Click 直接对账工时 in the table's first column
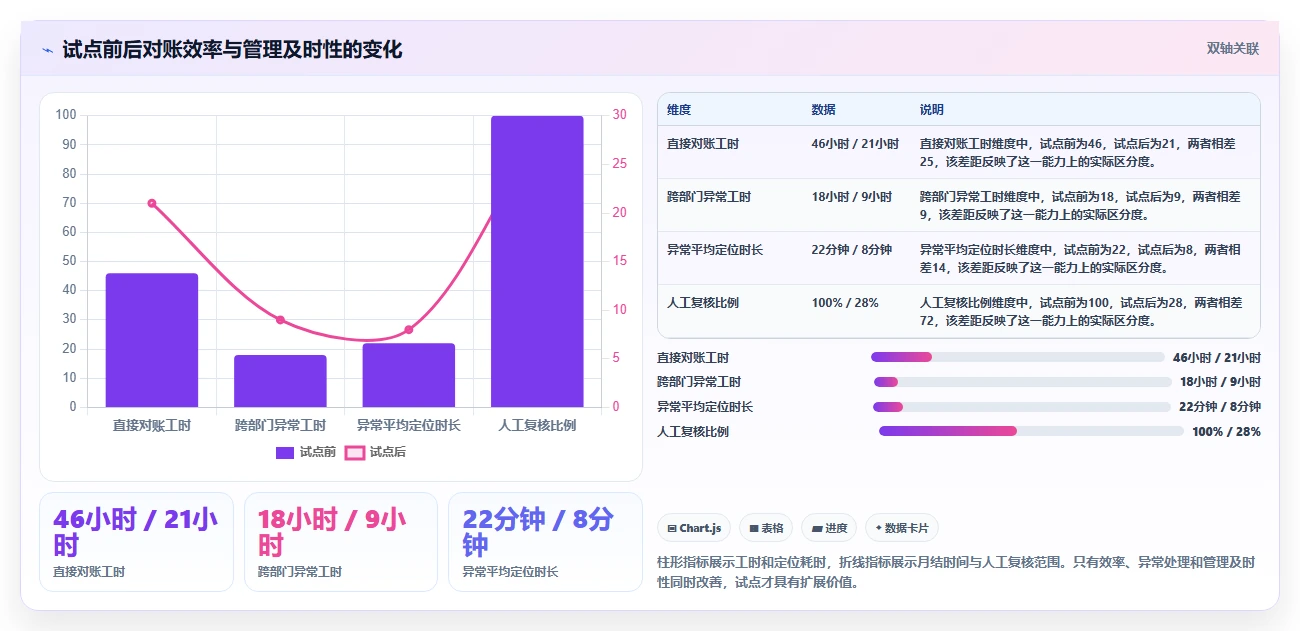The image size is (1300, 631). (x=703, y=144)
